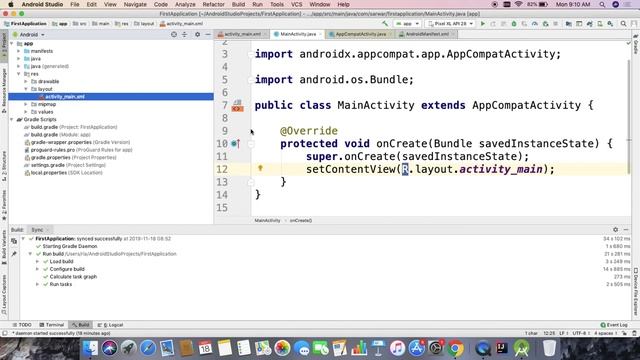Open the profiler gauge icon in toolbar
The height and width of the screenshot is (360, 640).
pyautogui.click(x=535, y=24)
